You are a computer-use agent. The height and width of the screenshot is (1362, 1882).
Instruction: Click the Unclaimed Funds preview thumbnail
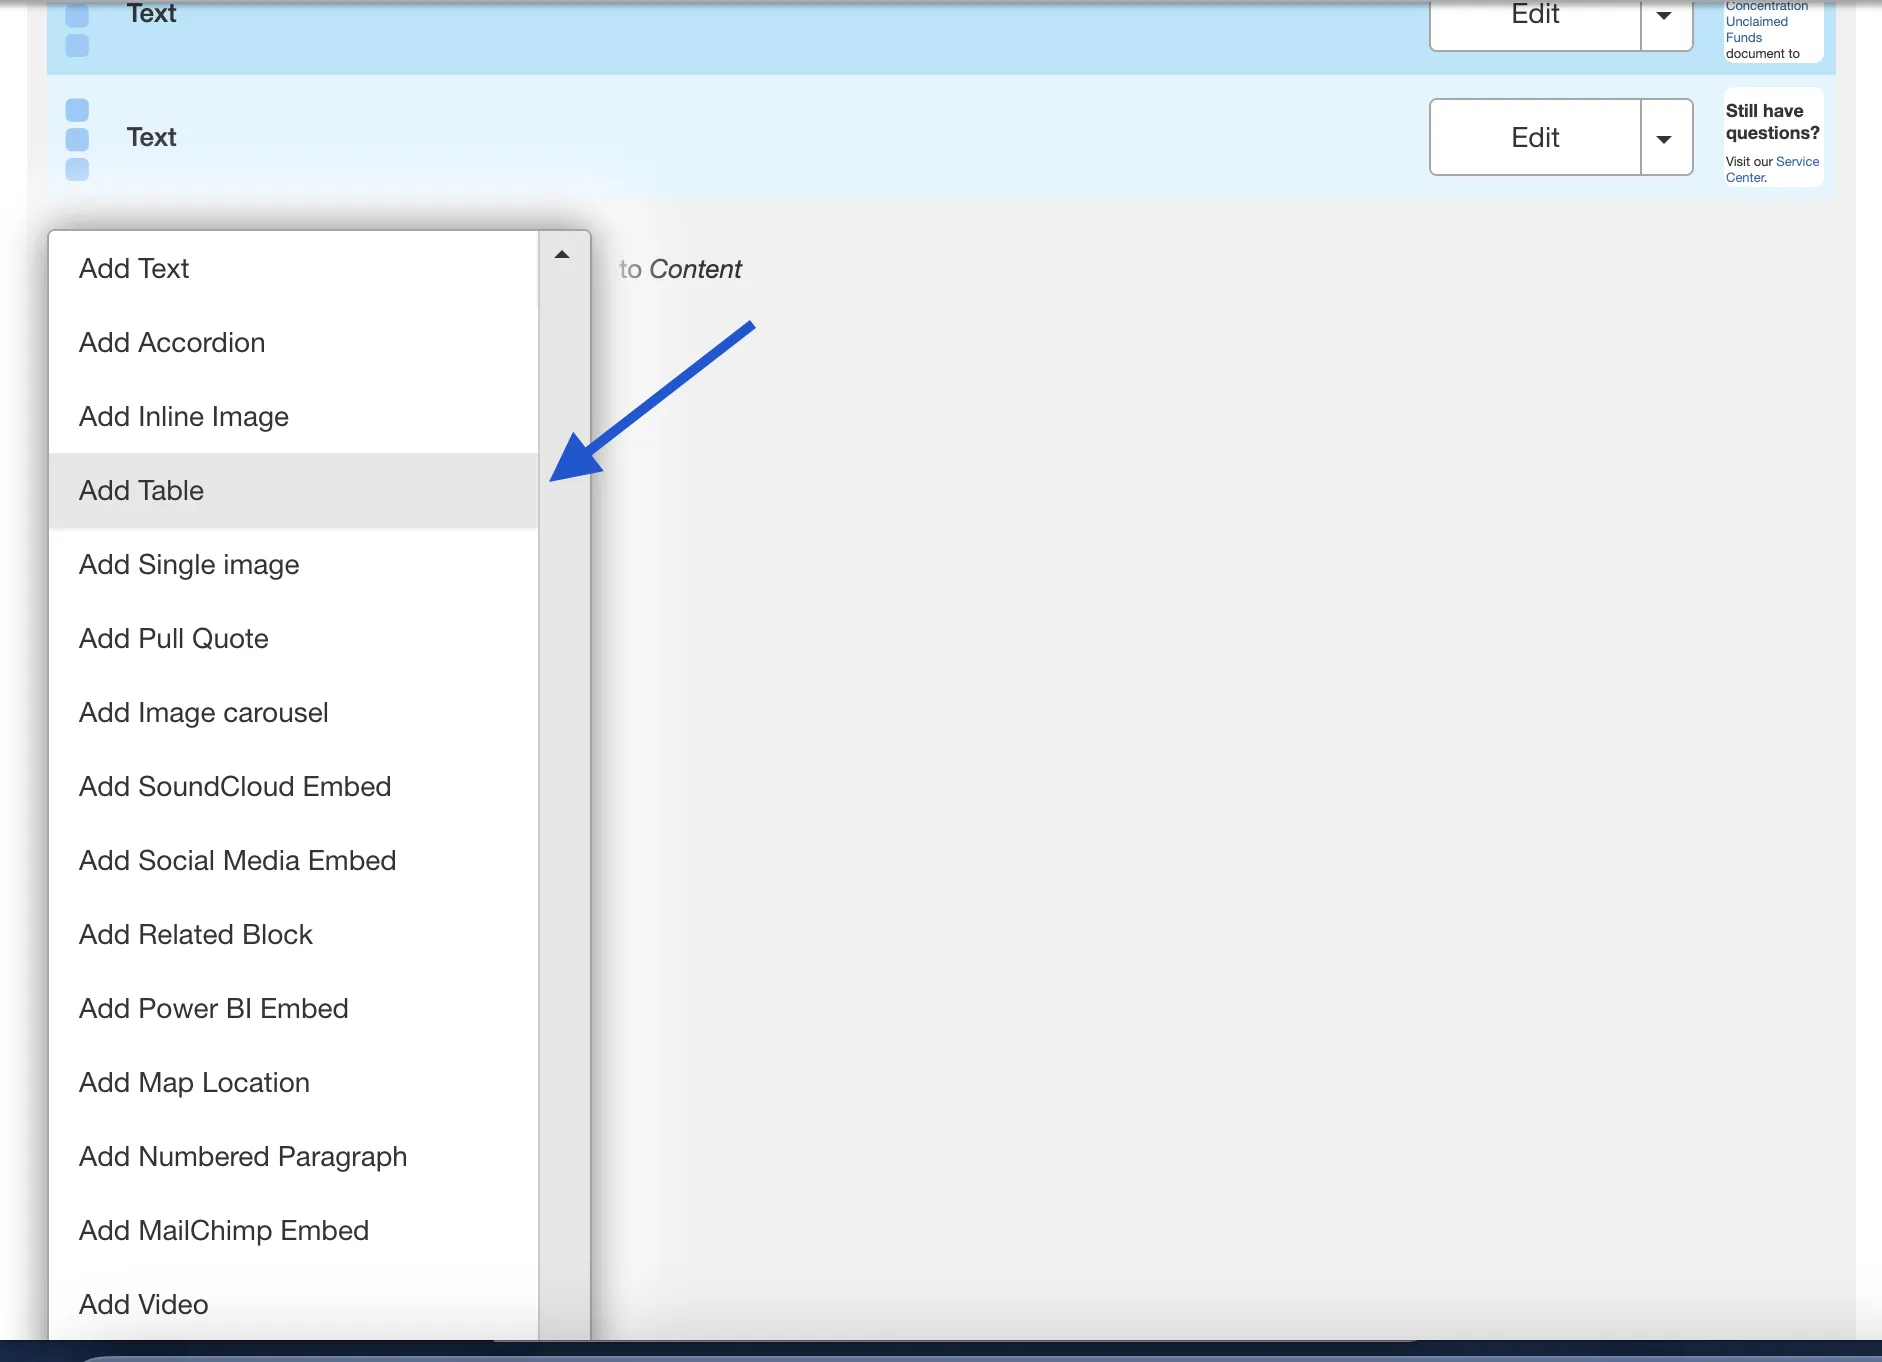click(x=1773, y=30)
